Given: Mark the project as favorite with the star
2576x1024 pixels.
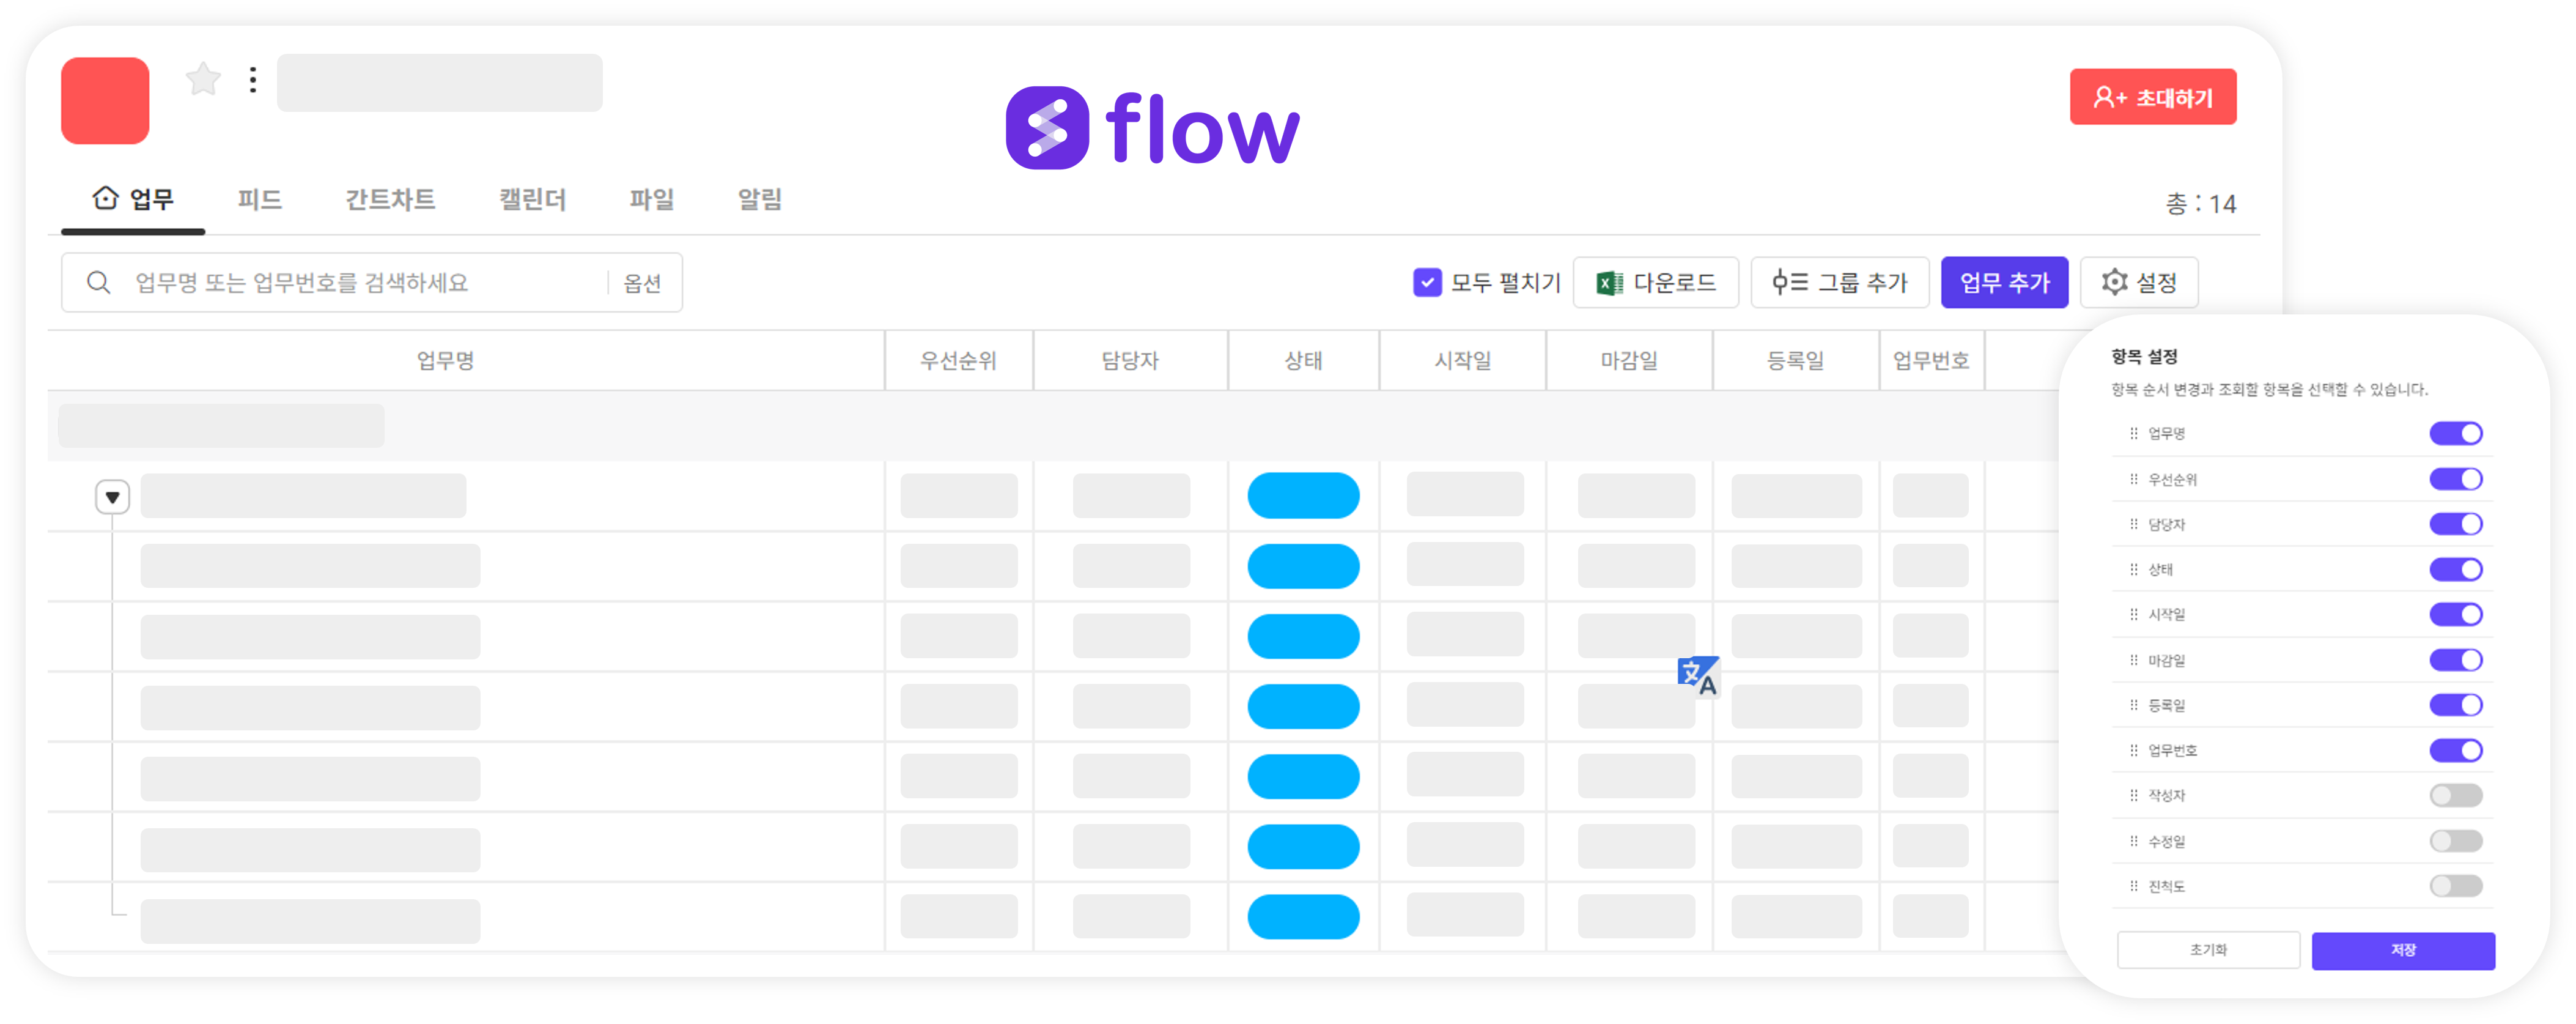Looking at the screenshot, I should (x=203, y=79).
